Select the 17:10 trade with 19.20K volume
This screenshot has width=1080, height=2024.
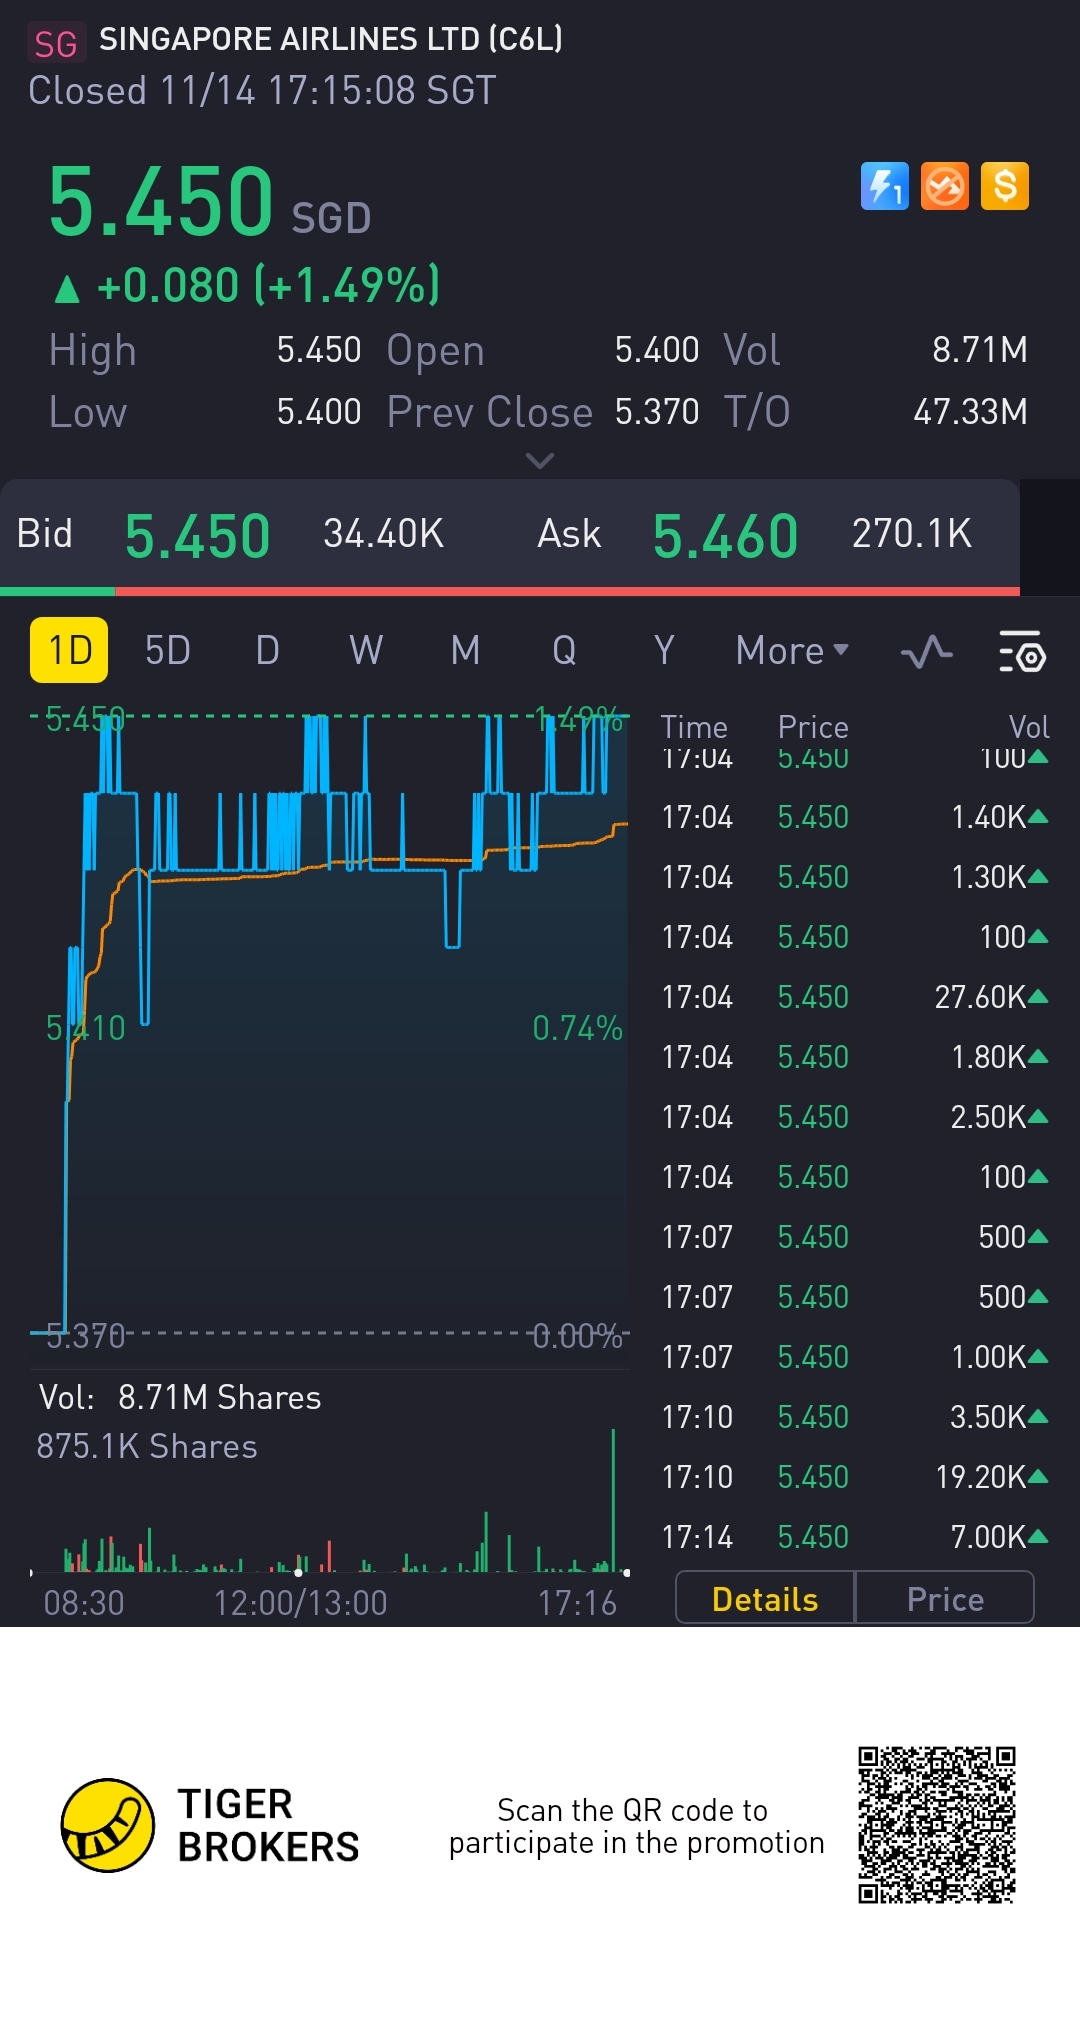[855, 1477]
